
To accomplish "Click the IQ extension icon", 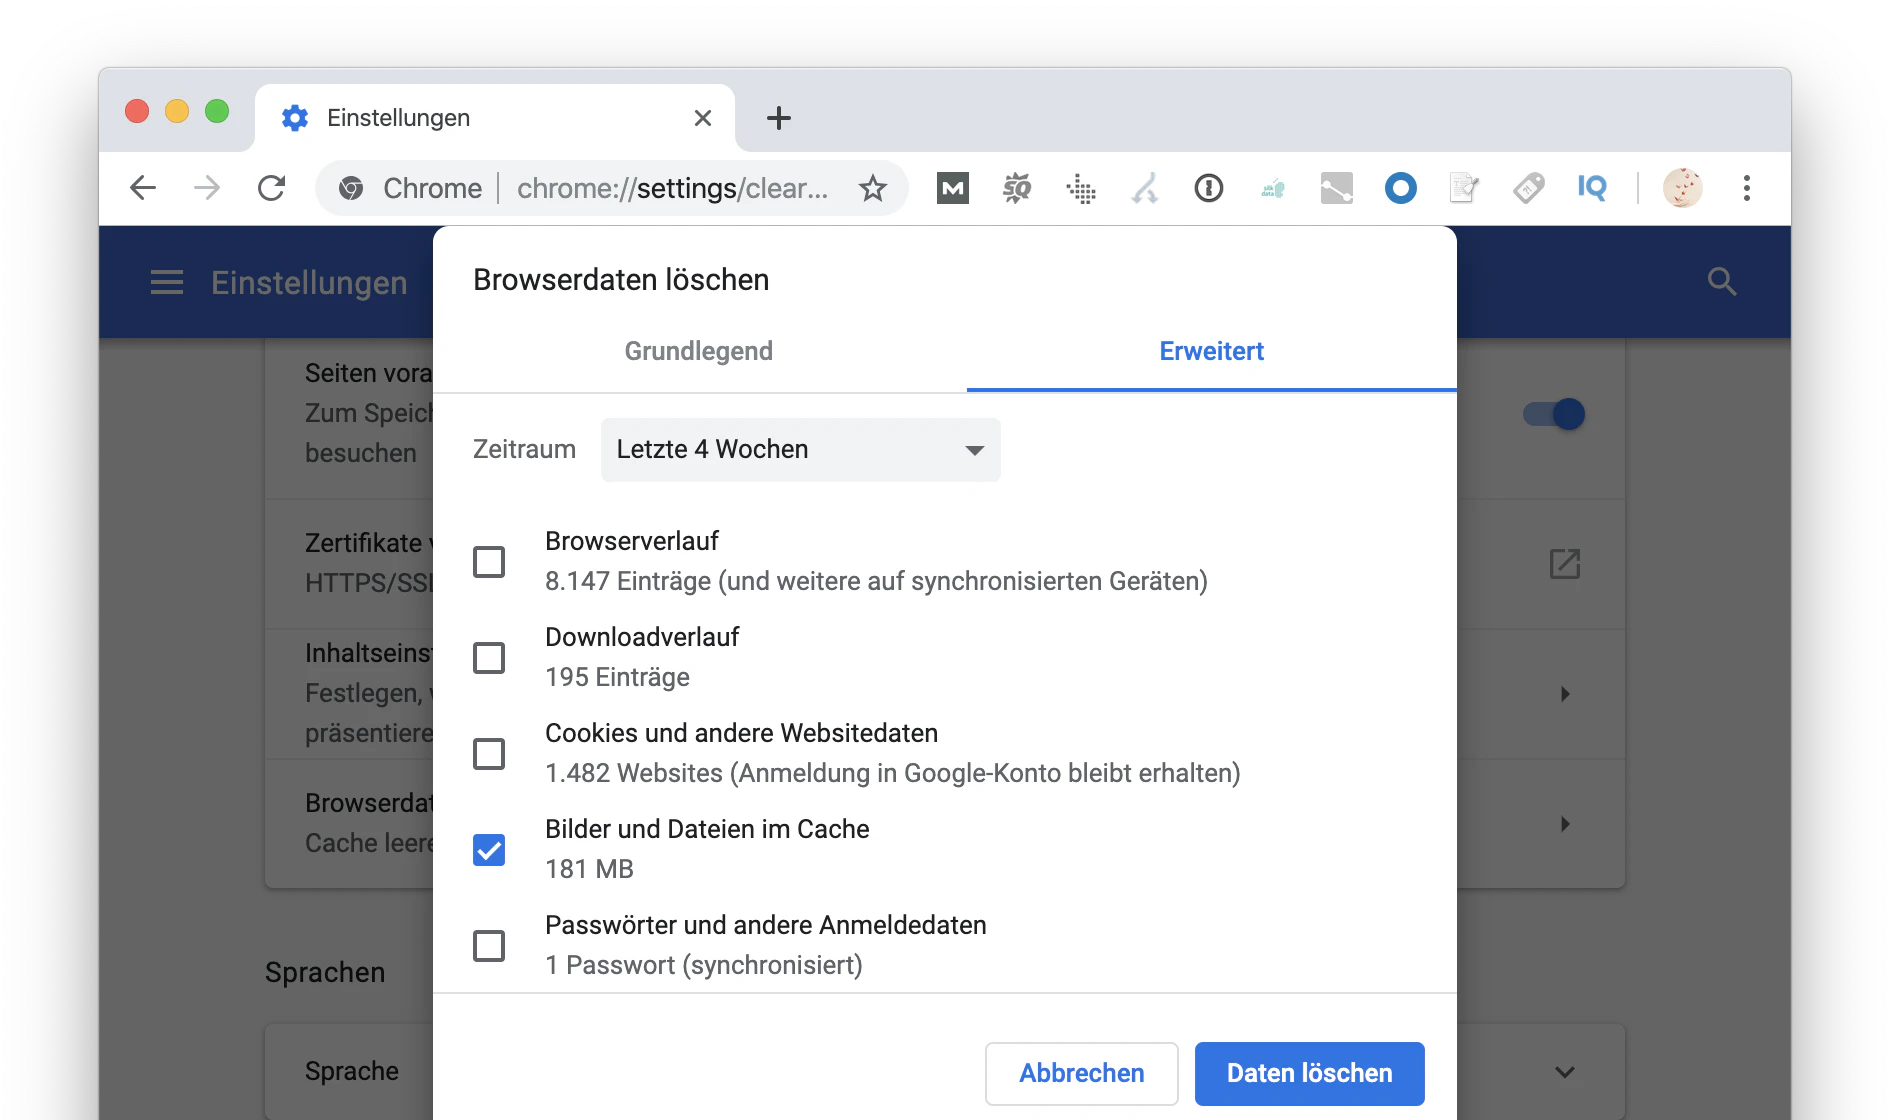I will tap(1591, 188).
